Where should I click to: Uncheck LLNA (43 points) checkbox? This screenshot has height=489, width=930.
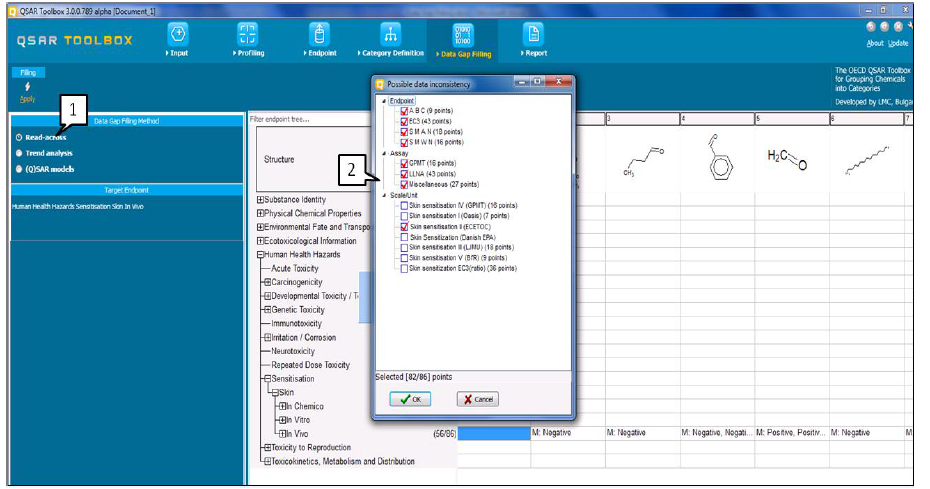click(x=405, y=174)
